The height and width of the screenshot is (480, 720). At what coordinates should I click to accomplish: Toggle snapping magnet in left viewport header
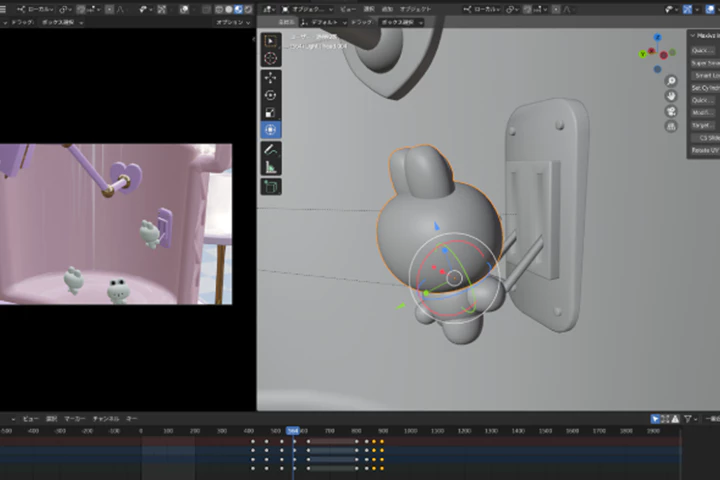pyautogui.click(x=81, y=9)
